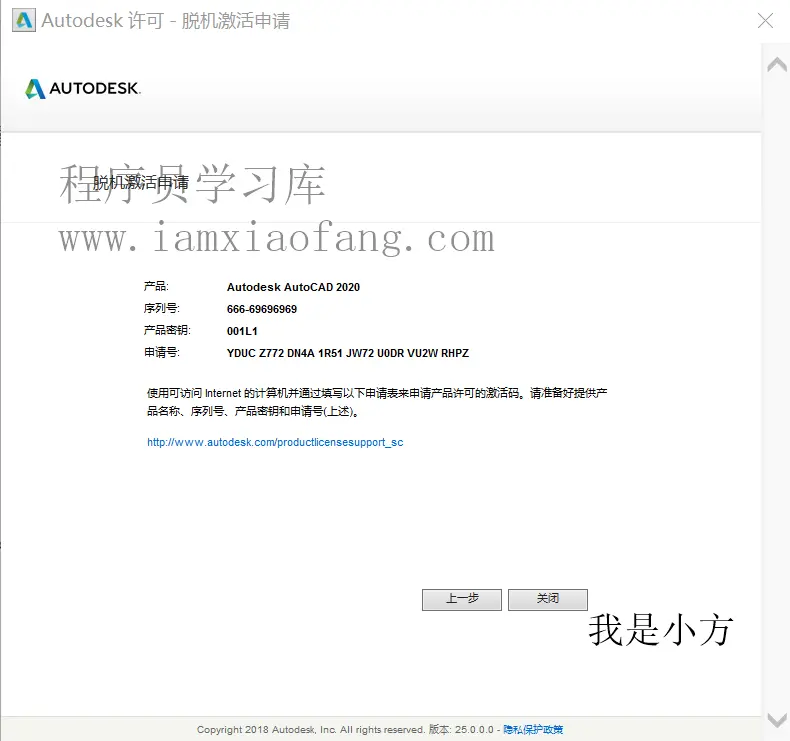
Task: Click the 产品 label
Action: point(156,286)
